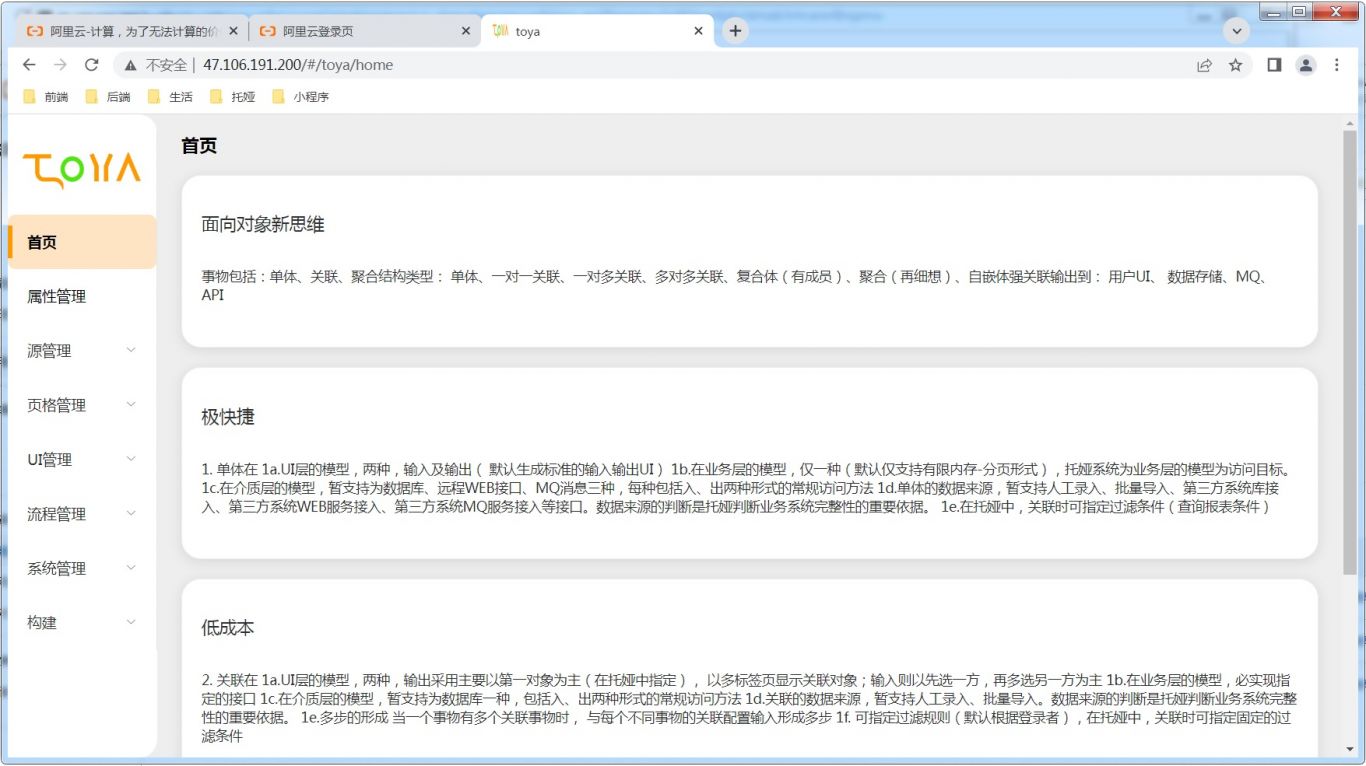
Task: Open the tab search dropdown arrow
Action: point(1237,31)
